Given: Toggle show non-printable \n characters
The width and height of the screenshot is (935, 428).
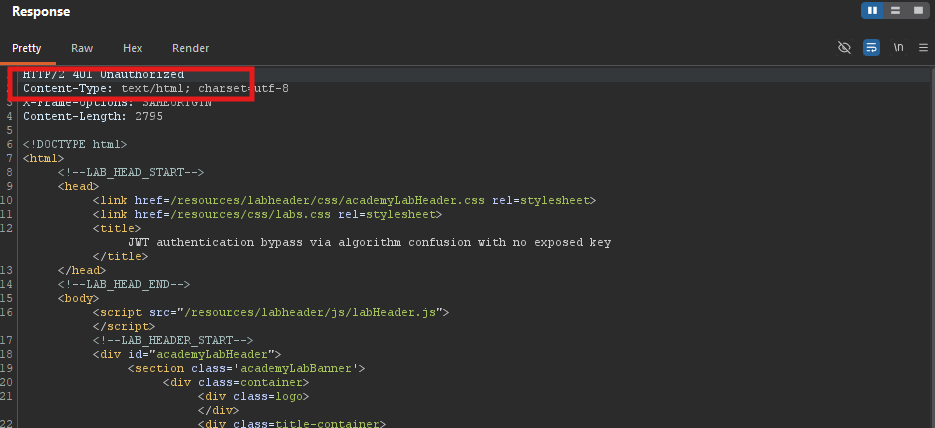Looking at the screenshot, I should pos(898,48).
